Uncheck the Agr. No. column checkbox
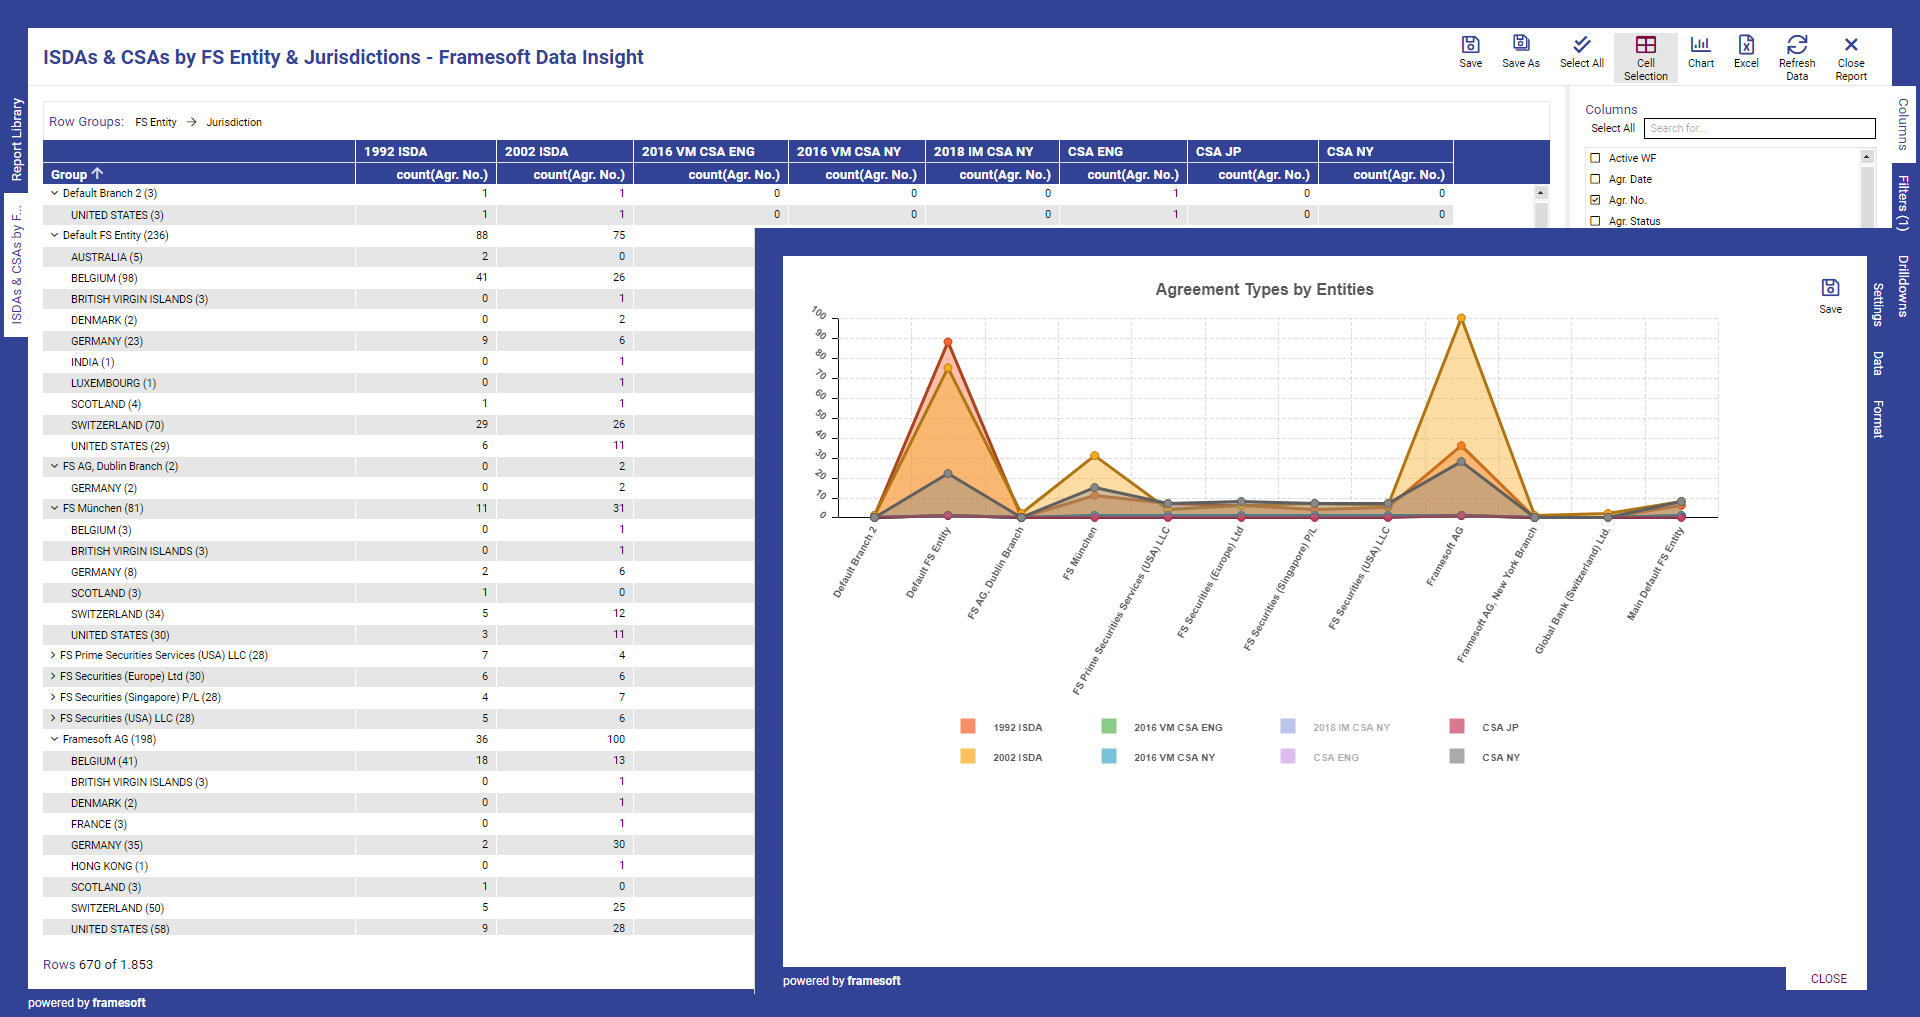This screenshot has width=1920, height=1017. 1595,200
